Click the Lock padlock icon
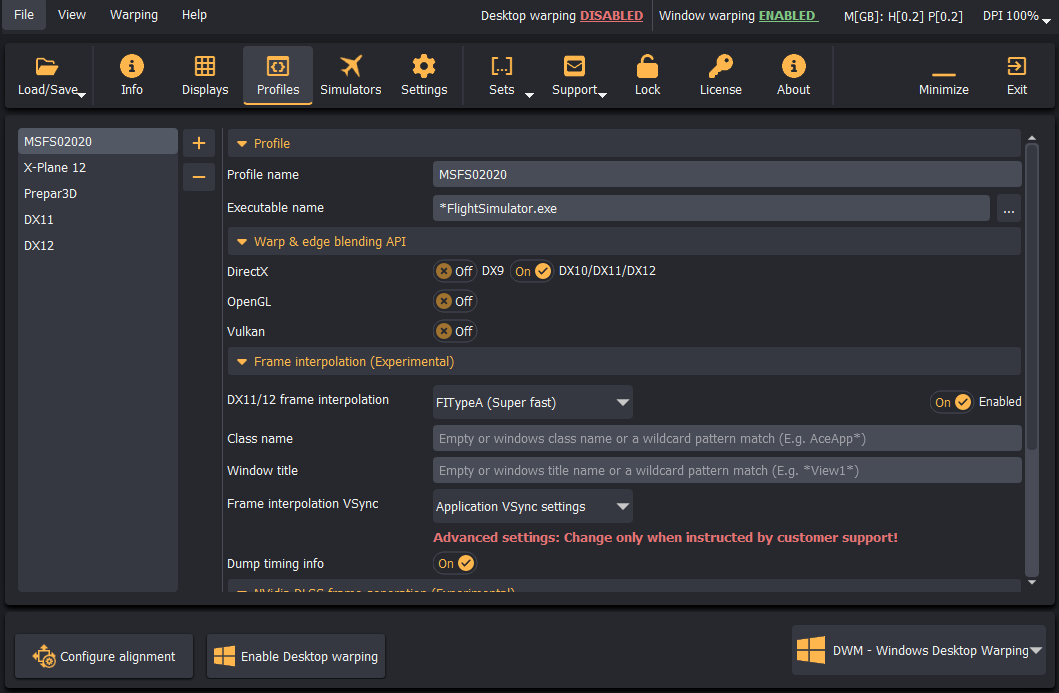Image resolution: width=1059 pixels, height=693 pixels. point(647,66)
